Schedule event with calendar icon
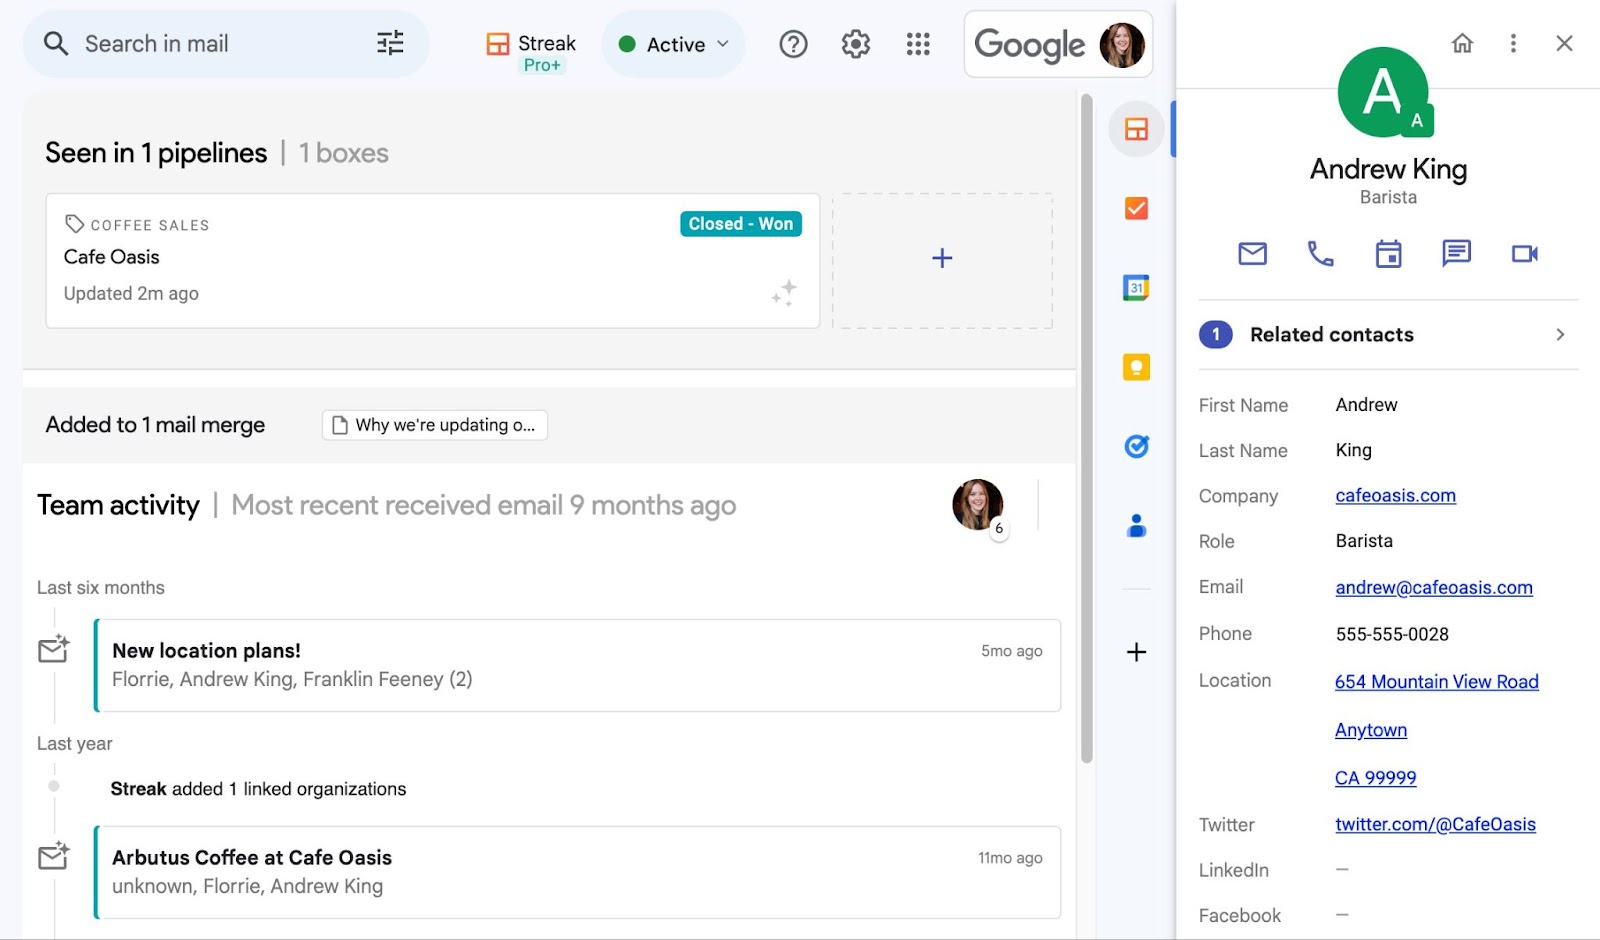1600x940 pixels. coord(1388,254)
